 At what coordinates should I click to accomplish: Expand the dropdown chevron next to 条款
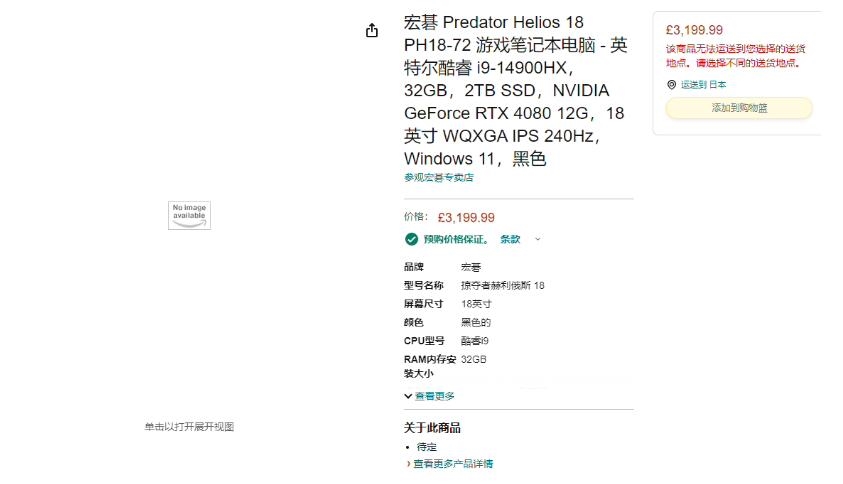(x=538, y=239)
